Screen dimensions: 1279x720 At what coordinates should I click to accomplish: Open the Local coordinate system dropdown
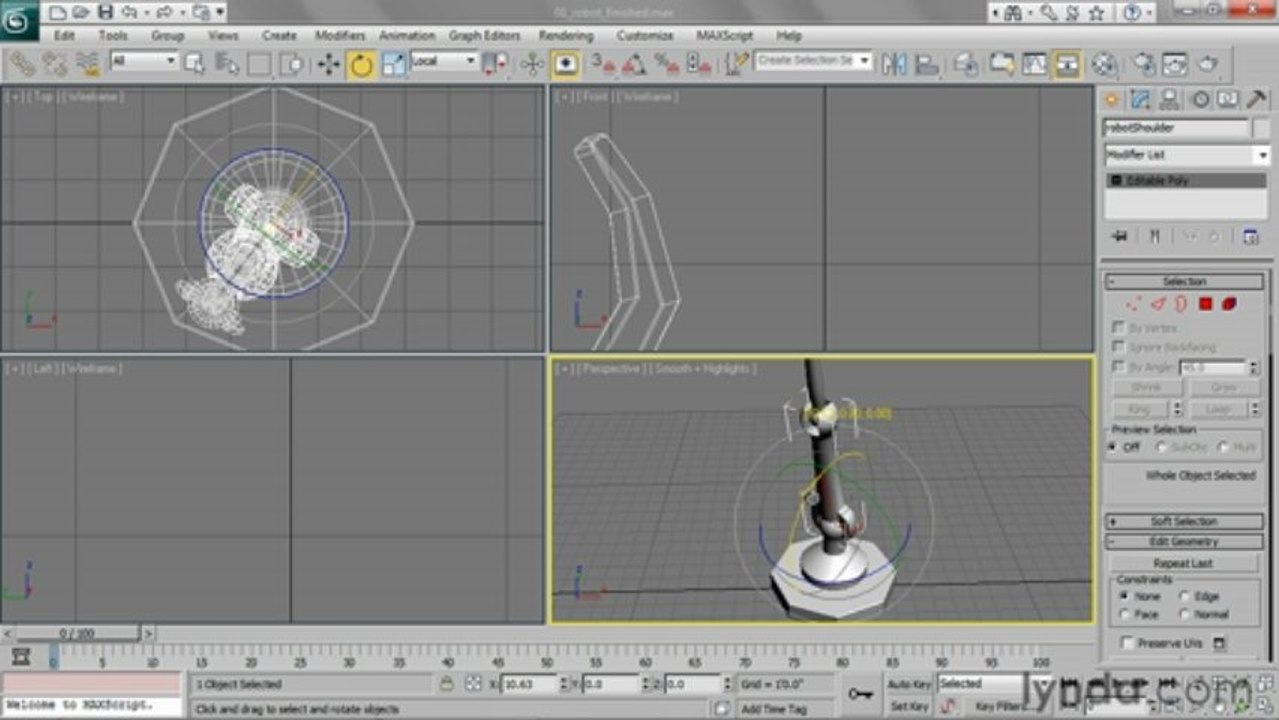point(443,61)
